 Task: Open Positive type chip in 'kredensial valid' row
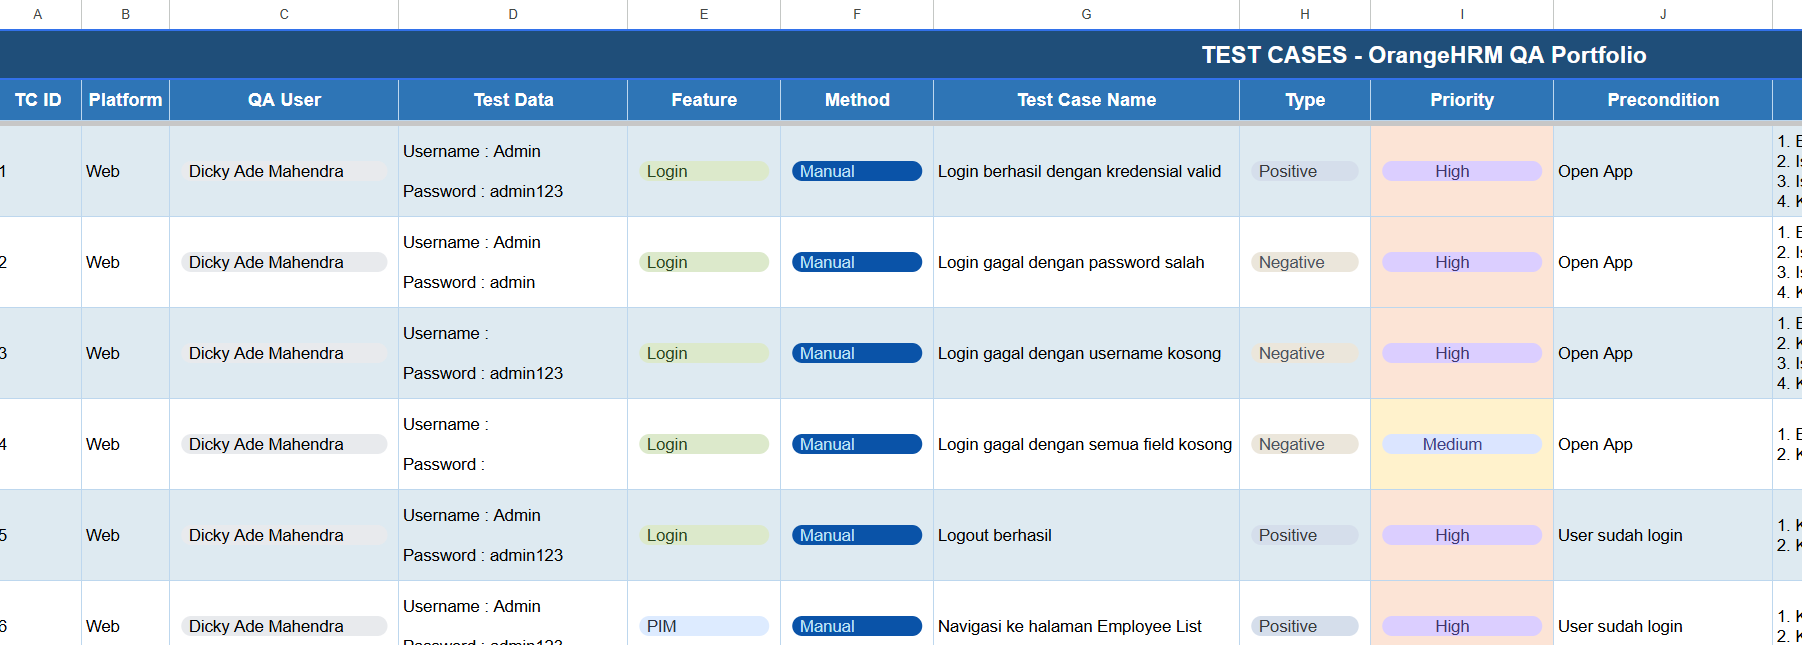[1305, 171]
